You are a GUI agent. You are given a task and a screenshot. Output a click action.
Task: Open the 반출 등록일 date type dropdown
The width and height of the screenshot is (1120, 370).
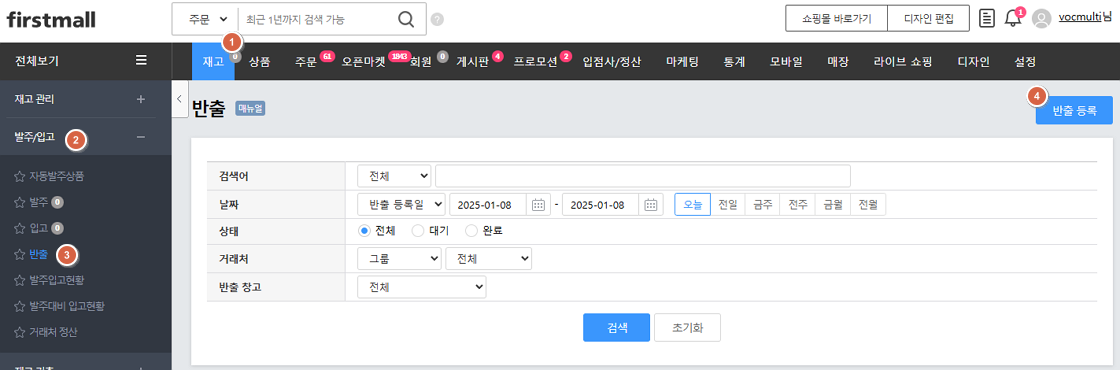click(x=401, y=205)
